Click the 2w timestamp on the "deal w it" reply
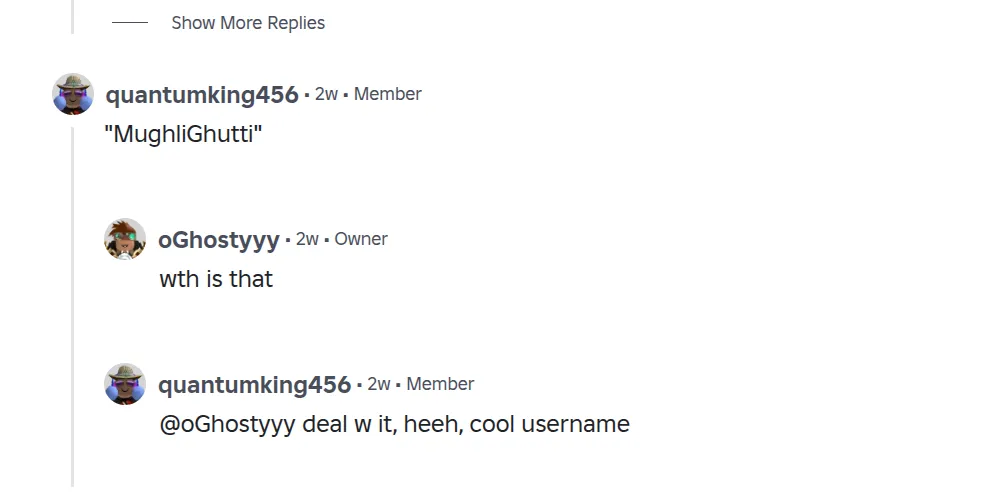This screenshot has height=502, width=986. point(379,384)
